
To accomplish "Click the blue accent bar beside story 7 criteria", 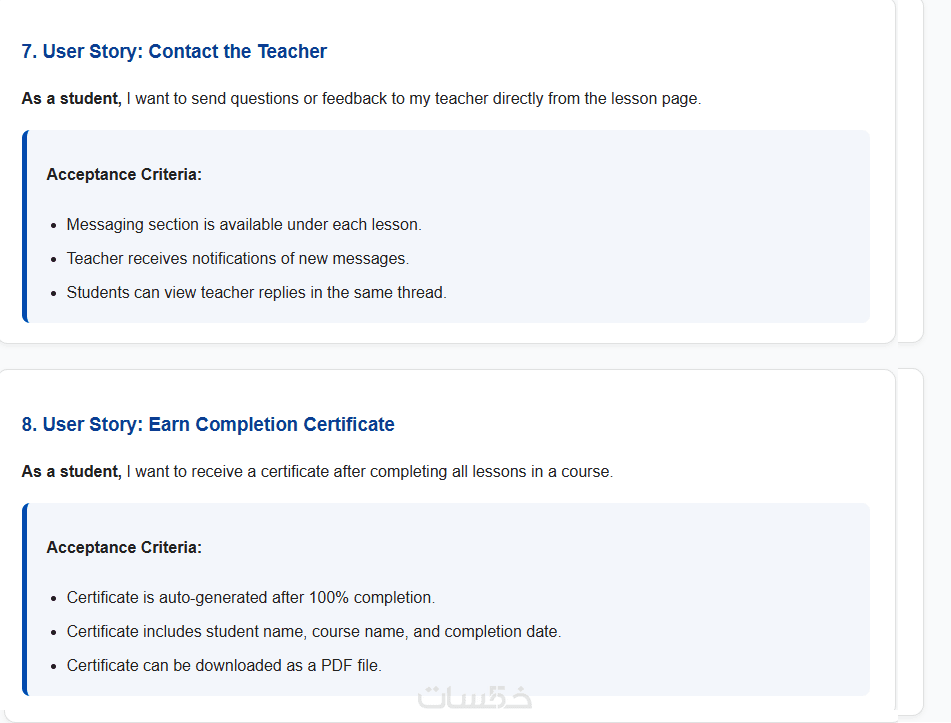I will pyautogui.click(x=25, y=226).
